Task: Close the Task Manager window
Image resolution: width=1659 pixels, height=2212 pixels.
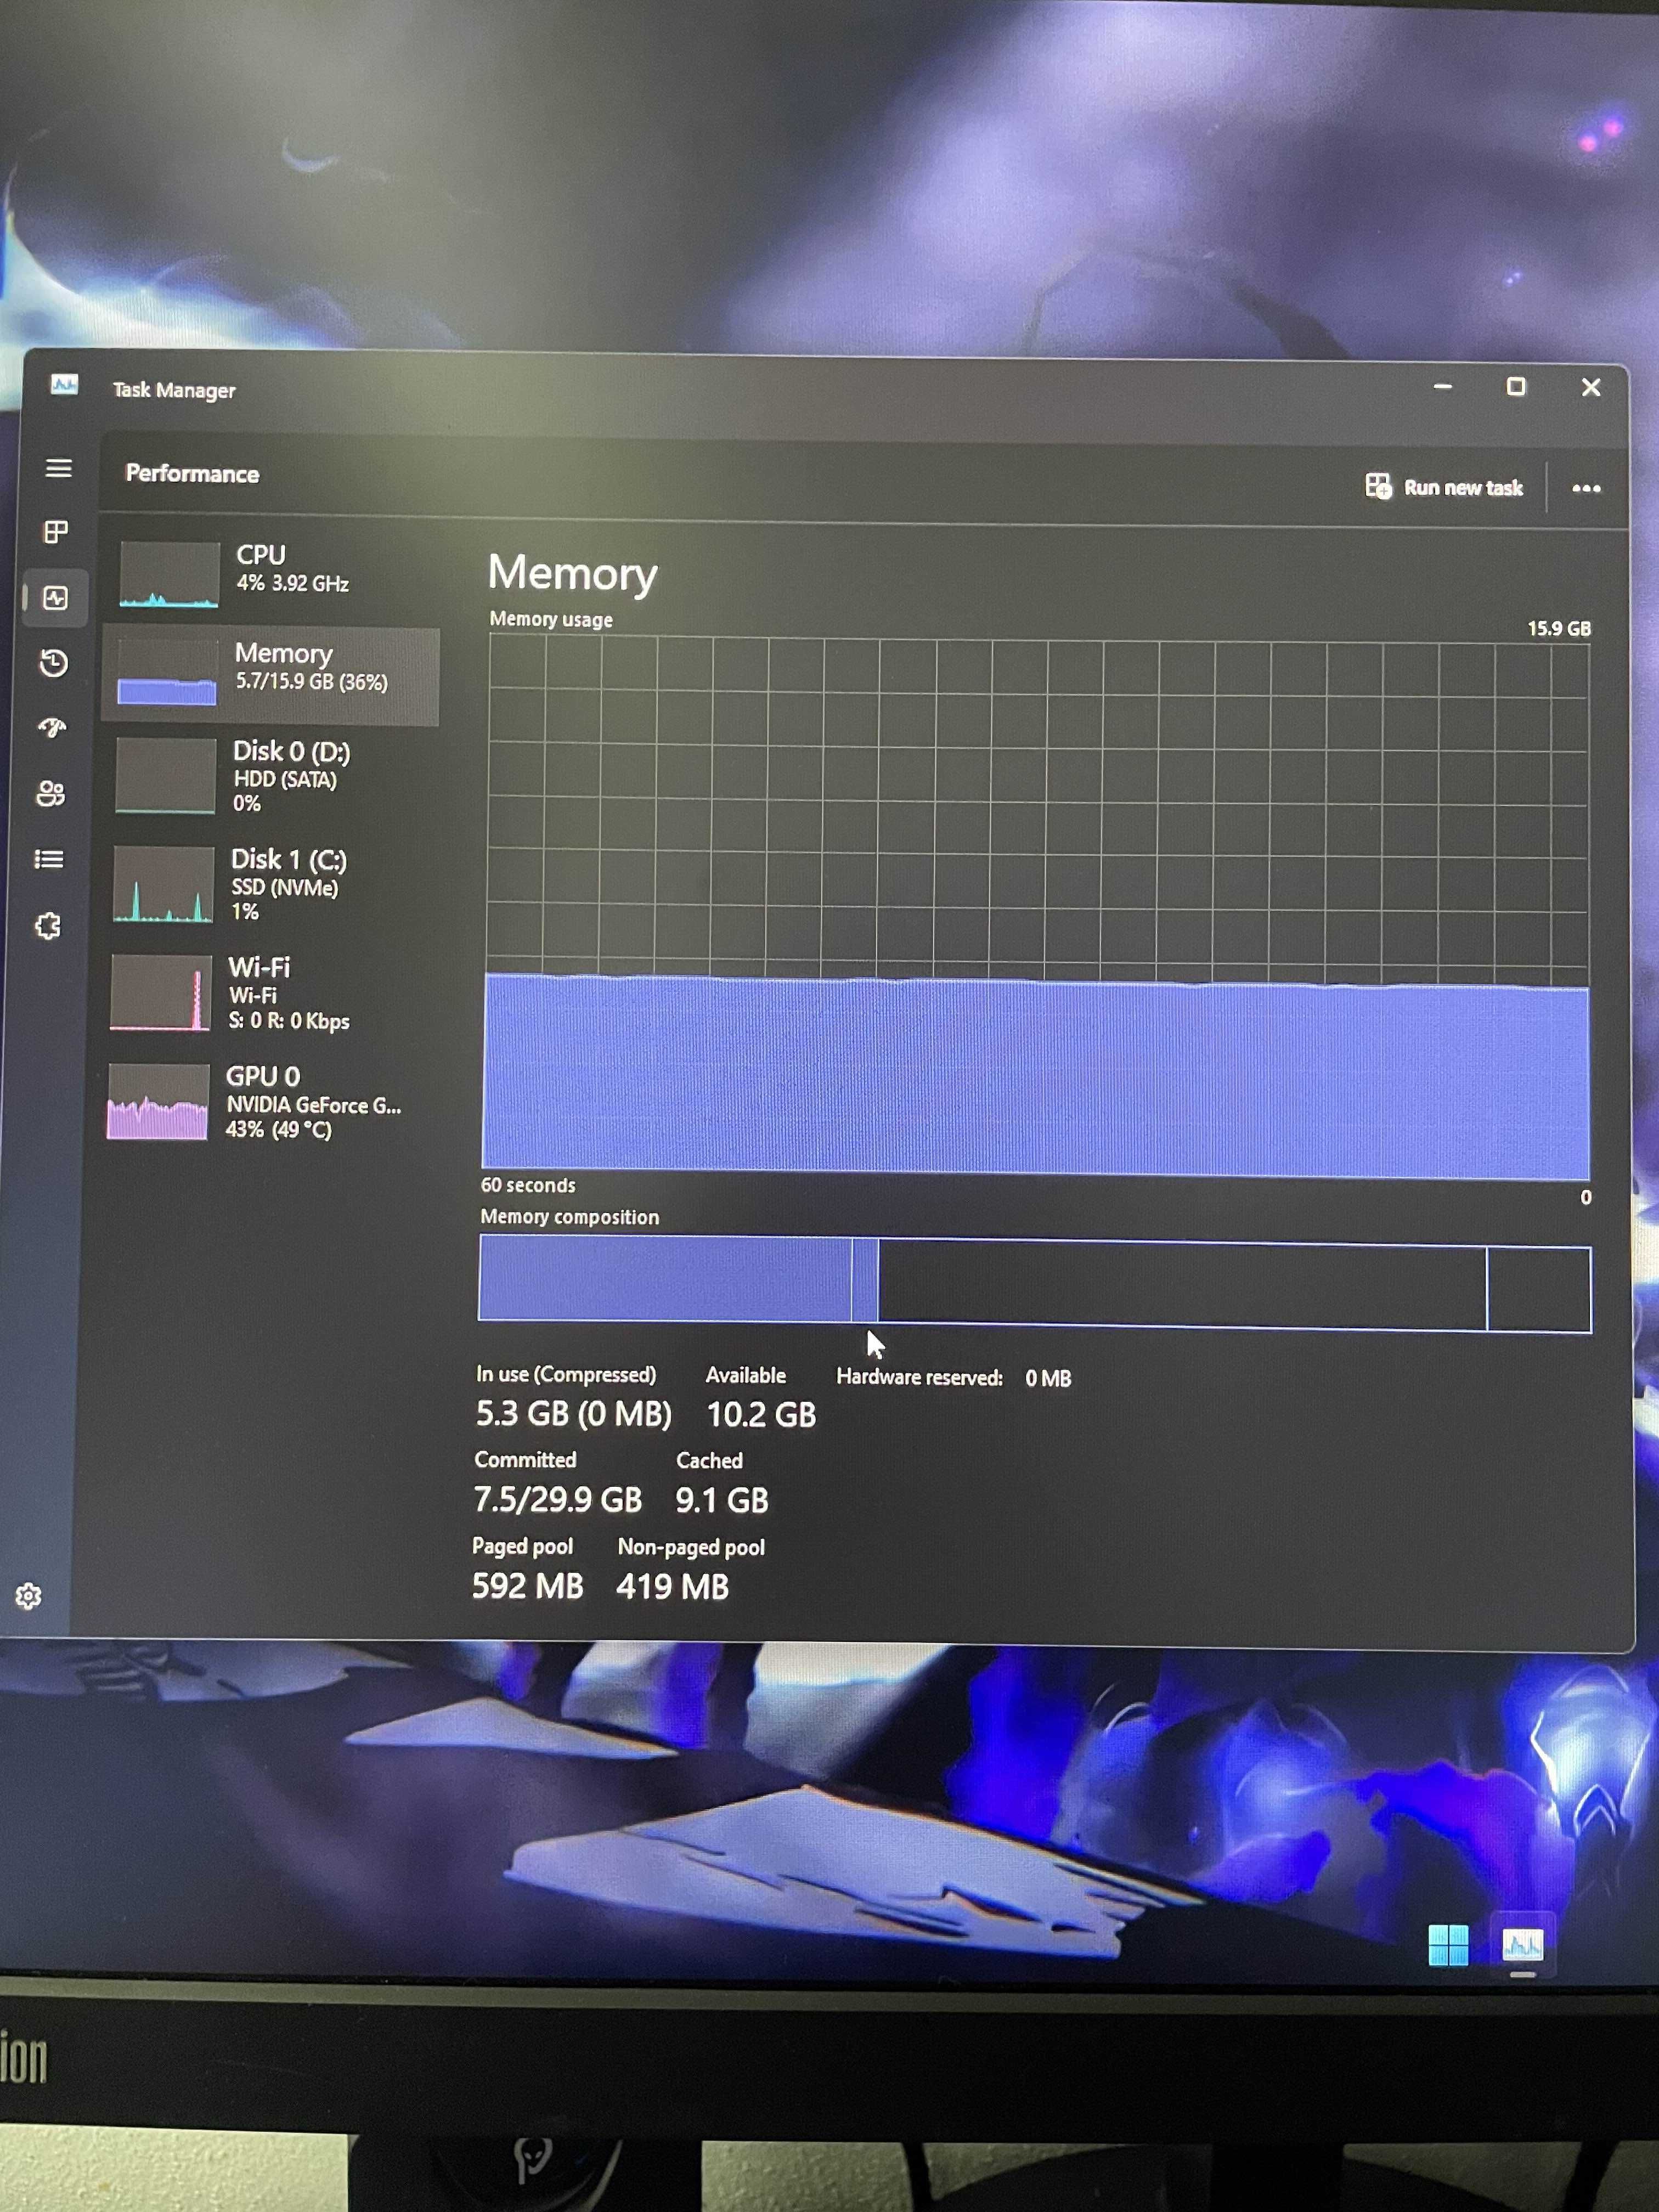Action: 1590,387
